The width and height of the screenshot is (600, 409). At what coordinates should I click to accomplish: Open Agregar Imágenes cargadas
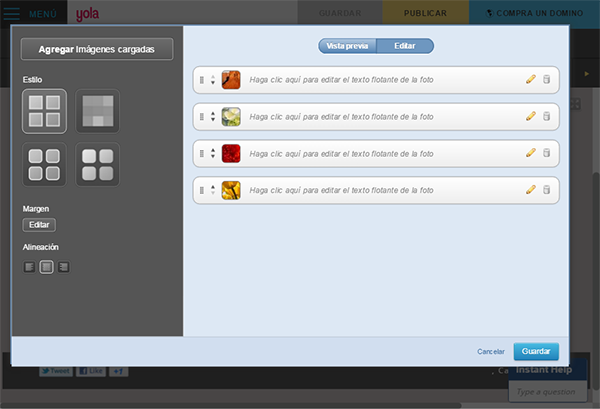pyautogui.click(x=97, y=49)
